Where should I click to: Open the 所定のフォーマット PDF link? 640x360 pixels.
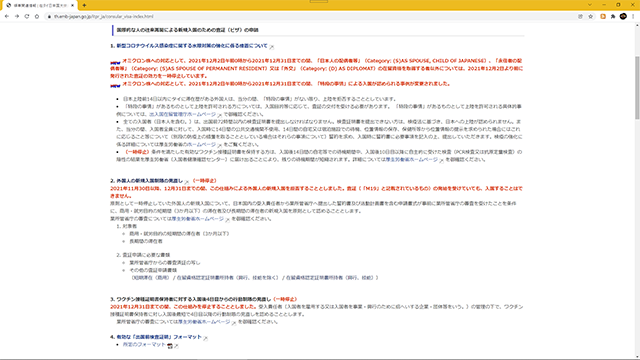coord(144,344)
